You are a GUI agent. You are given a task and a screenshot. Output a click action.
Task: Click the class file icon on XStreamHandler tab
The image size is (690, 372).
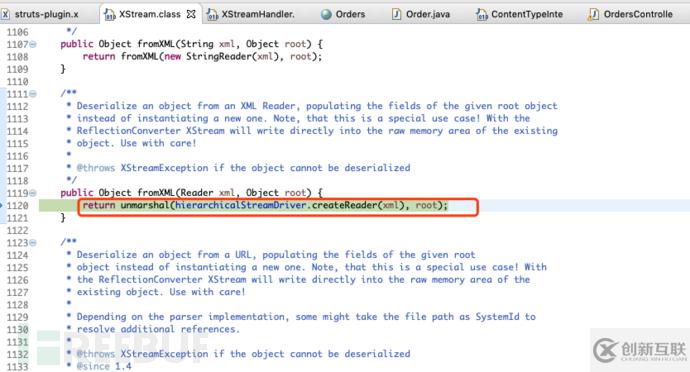tap(213, 15)
